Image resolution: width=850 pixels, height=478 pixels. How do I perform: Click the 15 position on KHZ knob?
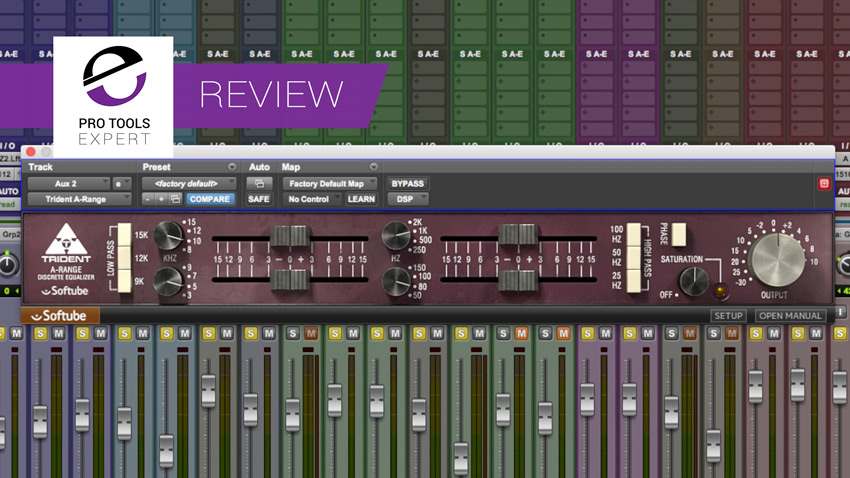pyautogui.click(x=191, y=222)
